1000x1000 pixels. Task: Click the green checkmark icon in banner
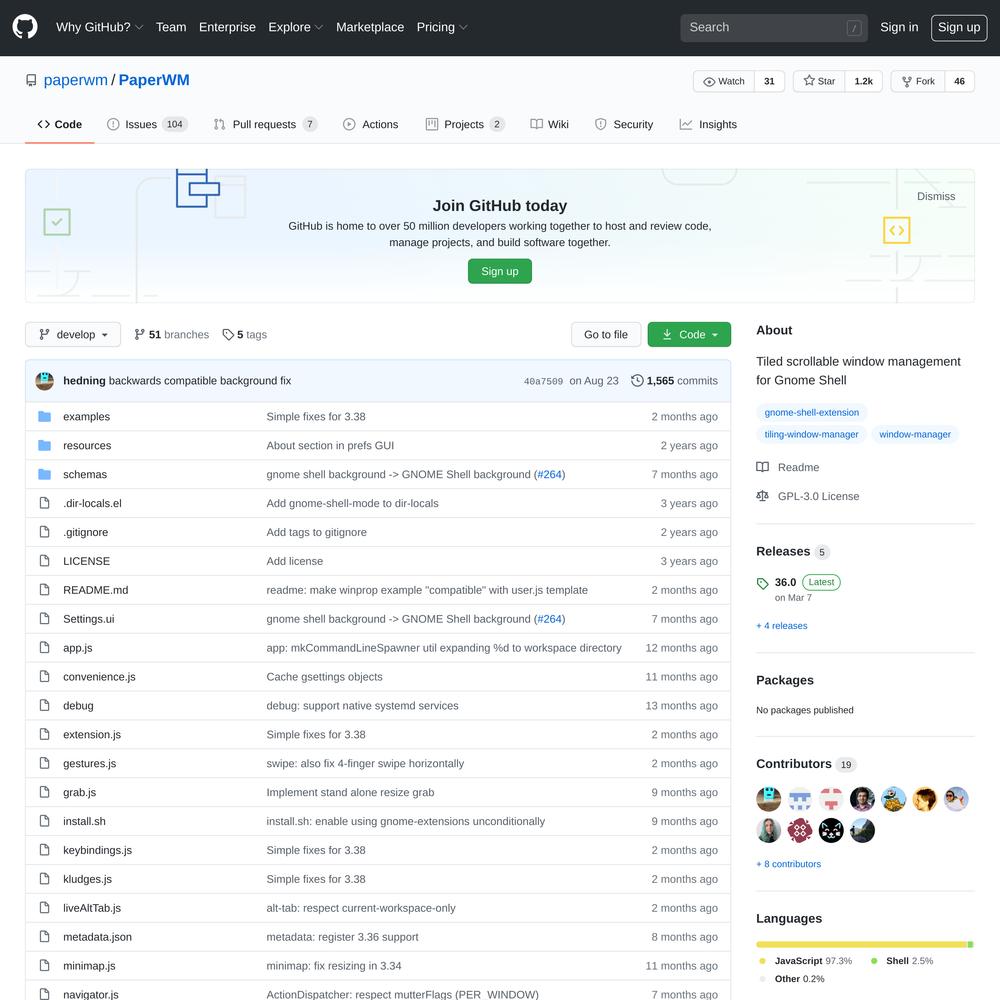57,222
